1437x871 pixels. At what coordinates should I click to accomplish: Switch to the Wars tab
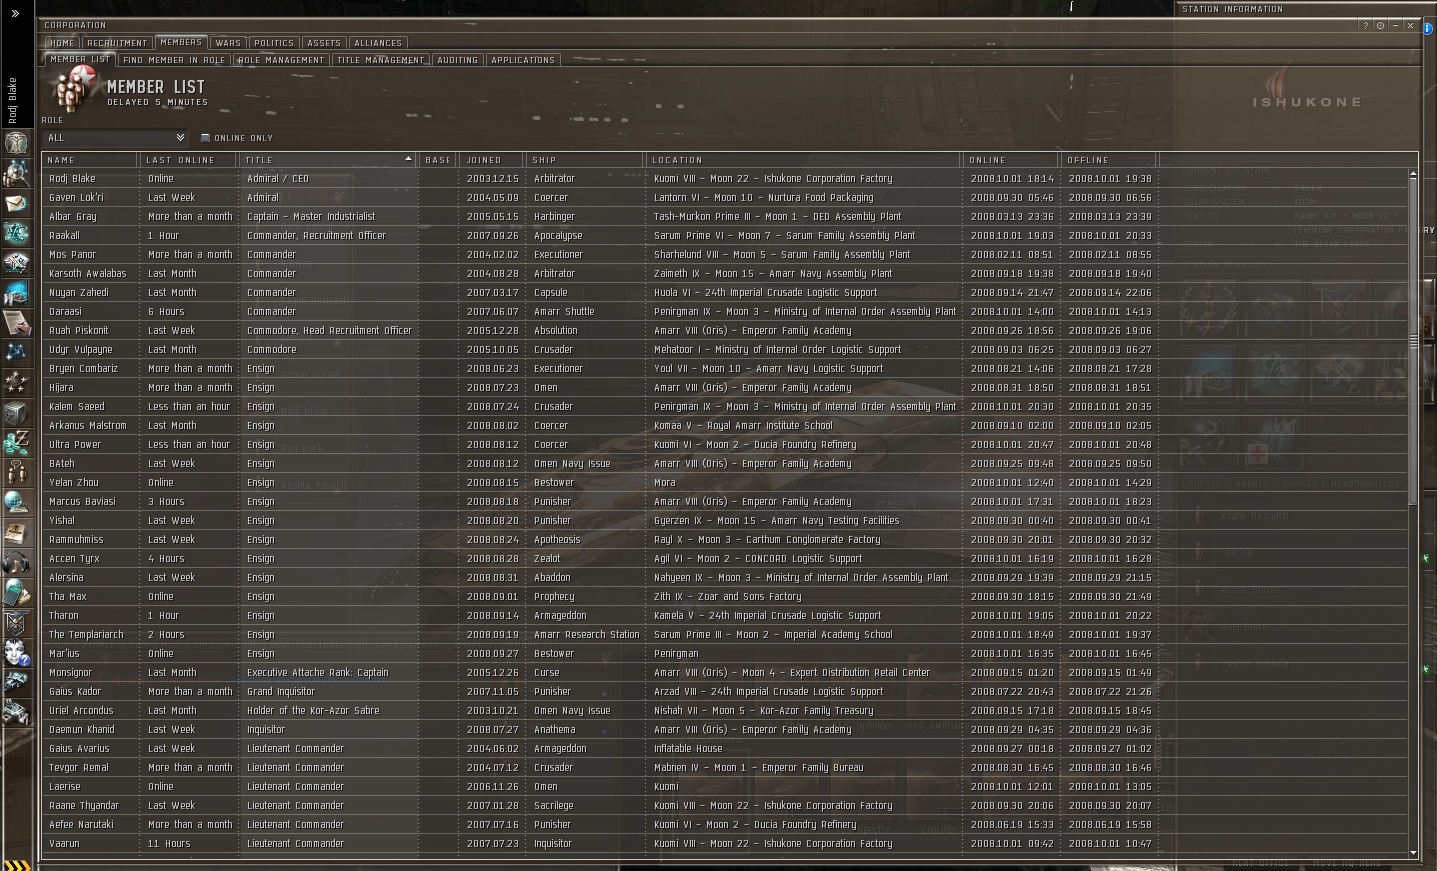tap(228, 43)
